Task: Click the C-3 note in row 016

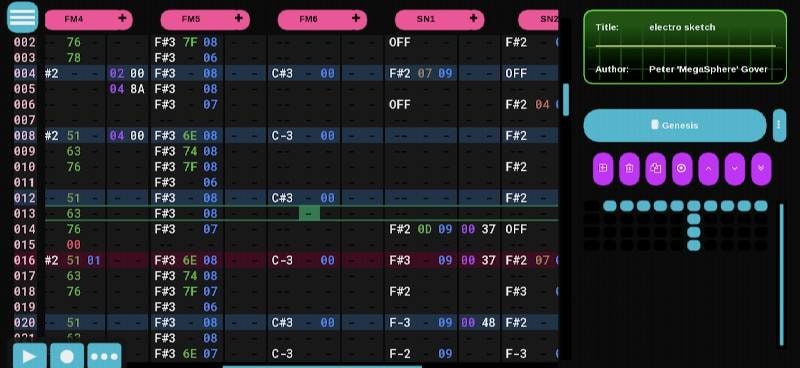Action: click(282, 260)
